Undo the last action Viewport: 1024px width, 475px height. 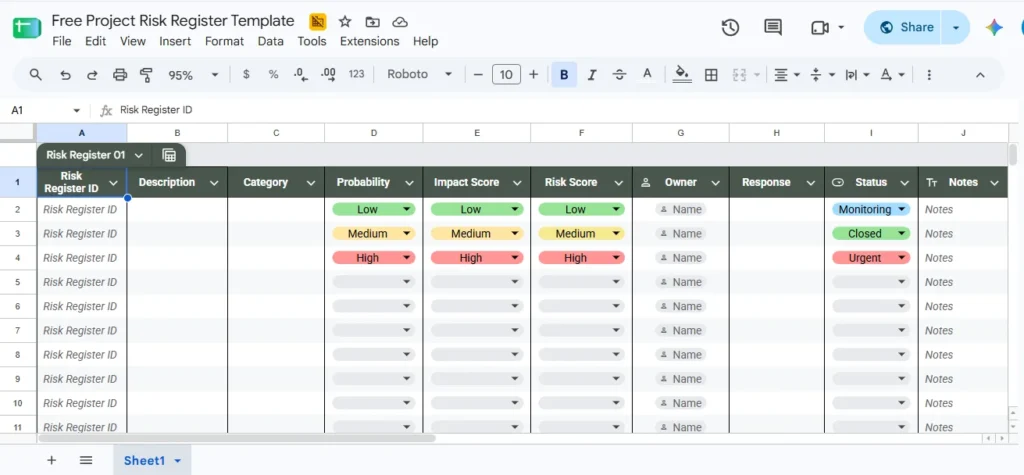[x=65, y=74]
